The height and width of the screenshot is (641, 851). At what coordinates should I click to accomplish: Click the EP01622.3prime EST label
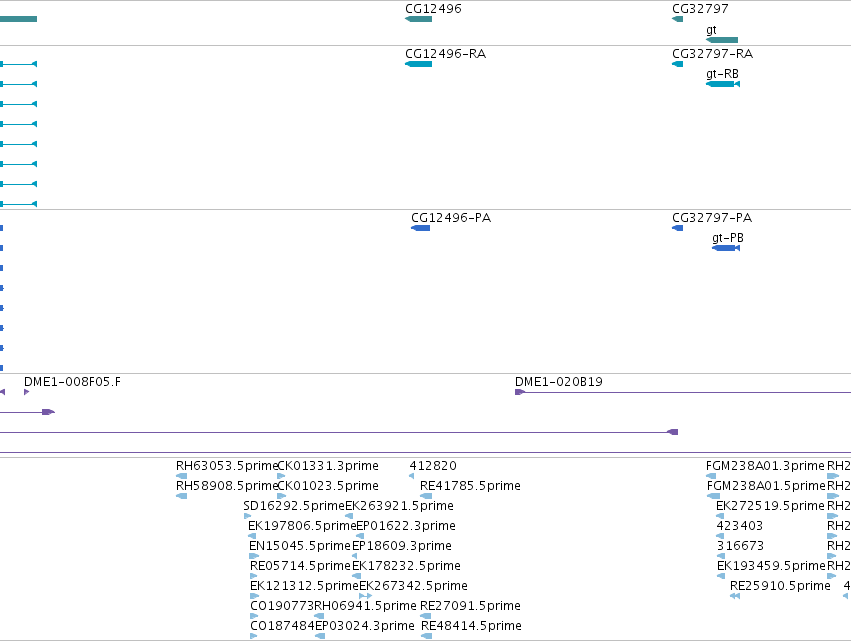[406, 526]
